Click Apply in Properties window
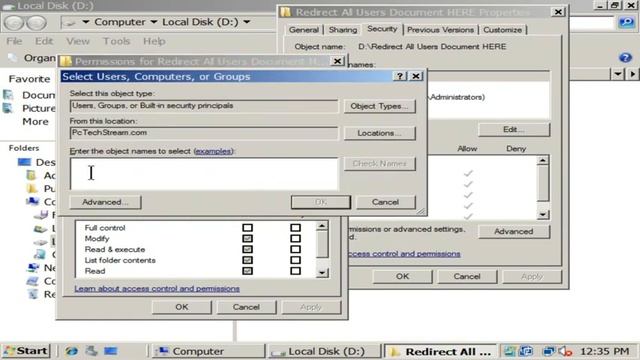640x360 pixels. 532,276
